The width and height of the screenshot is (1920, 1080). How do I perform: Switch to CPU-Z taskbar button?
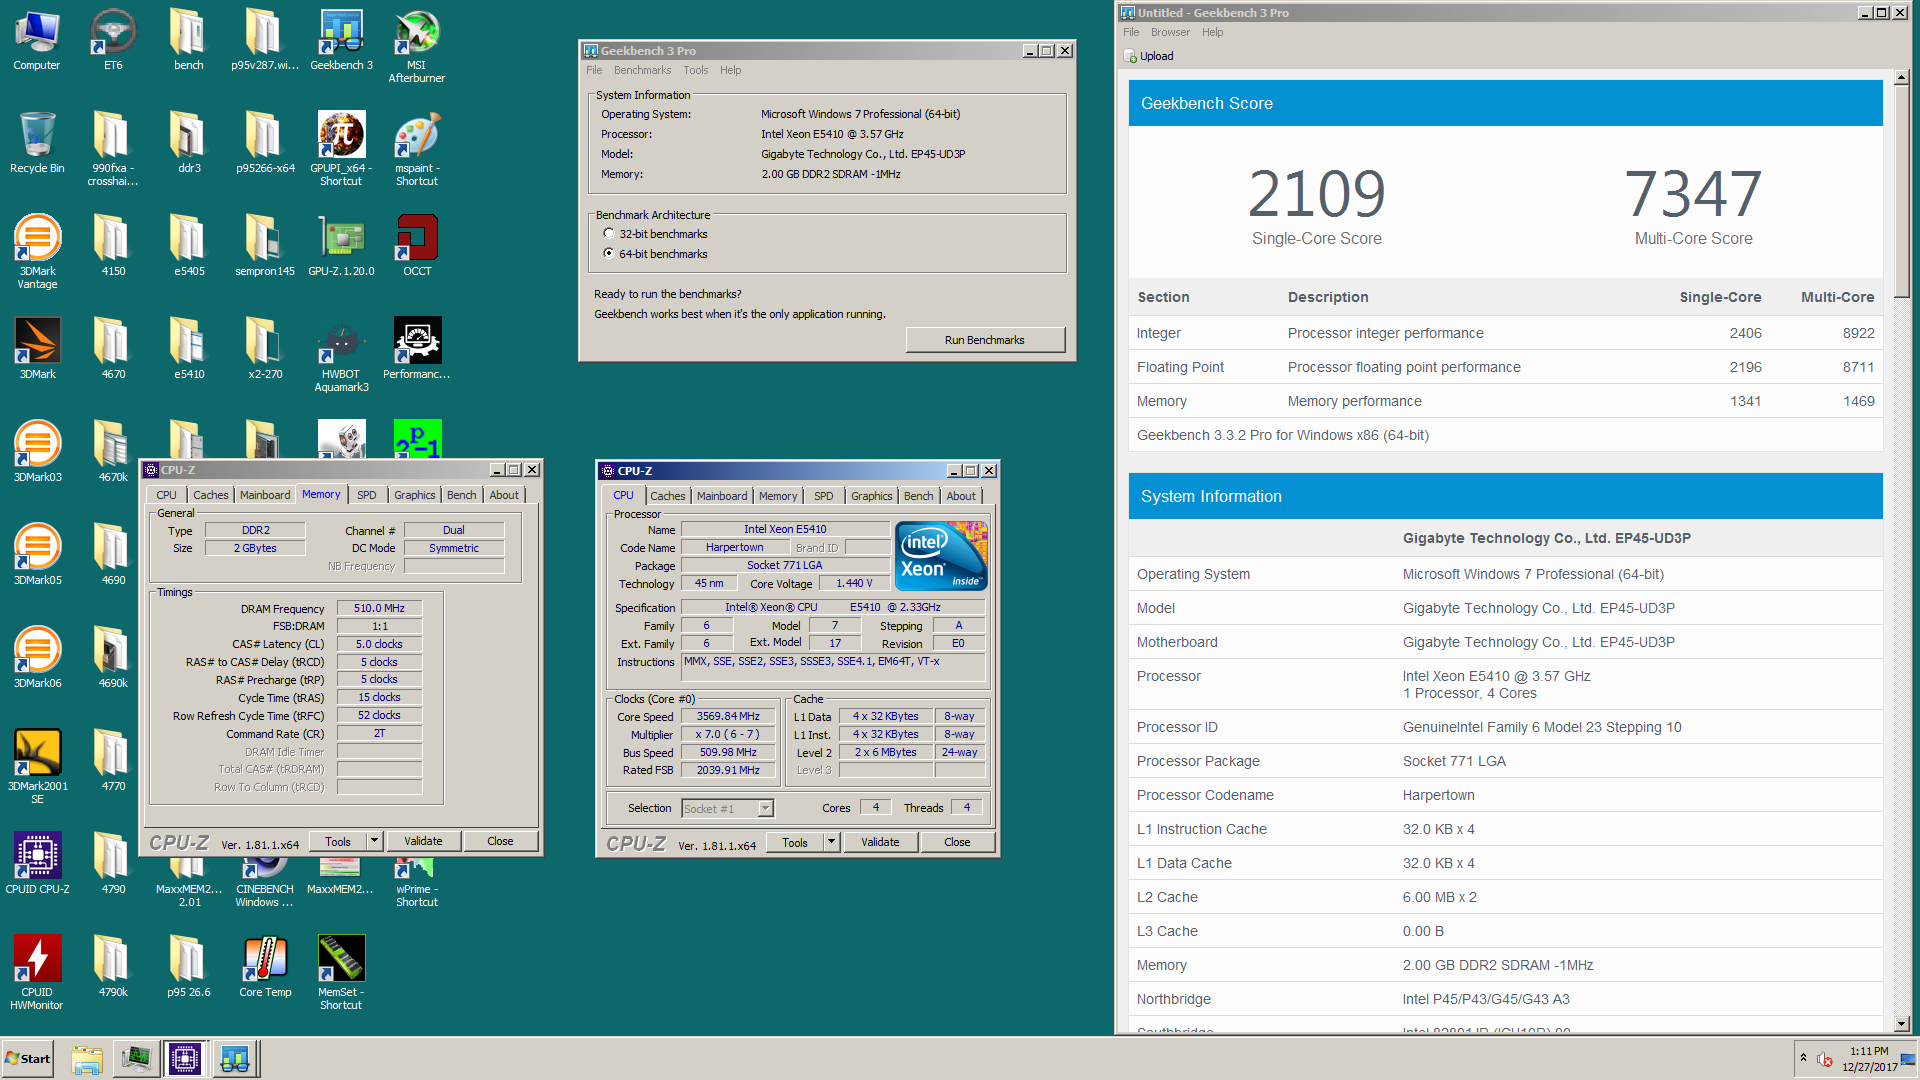(x=185, y=1059)
